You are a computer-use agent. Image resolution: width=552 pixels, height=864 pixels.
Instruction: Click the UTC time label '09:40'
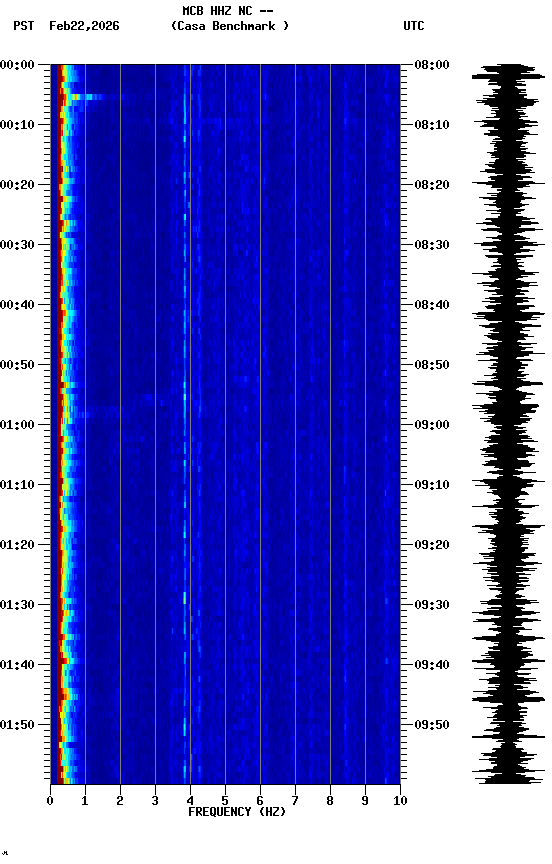coord(432,666)
